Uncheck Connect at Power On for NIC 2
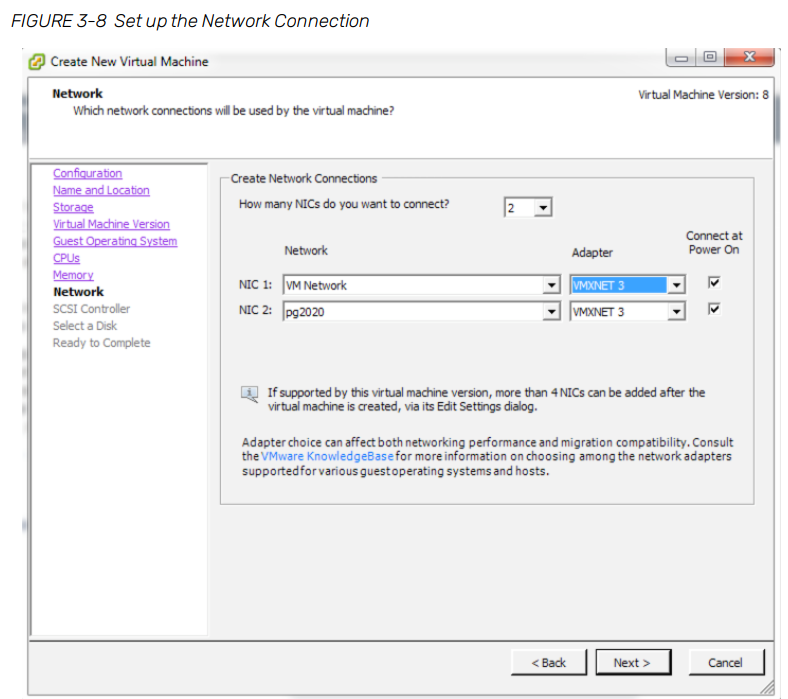This screenshot has height=699, width=788. coord(714,309)
